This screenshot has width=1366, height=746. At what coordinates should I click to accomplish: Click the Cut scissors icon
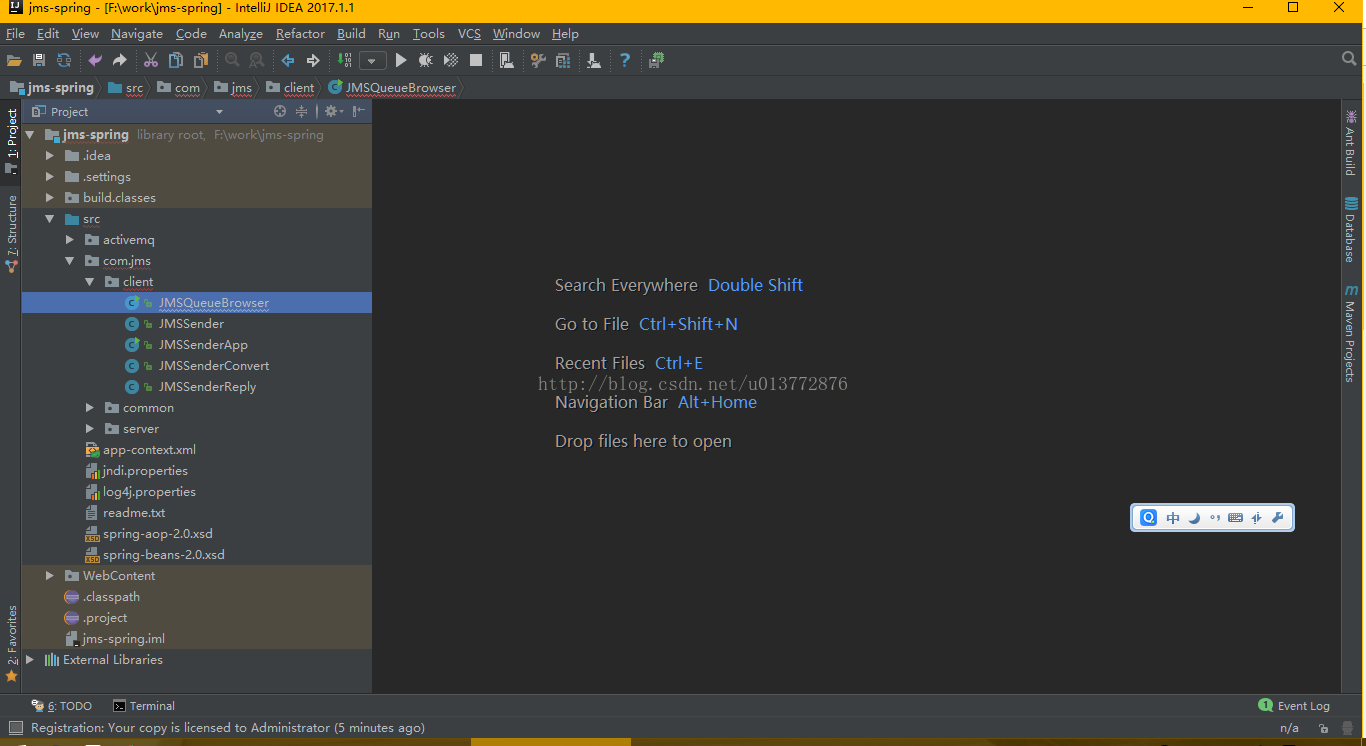coord(151,60)
